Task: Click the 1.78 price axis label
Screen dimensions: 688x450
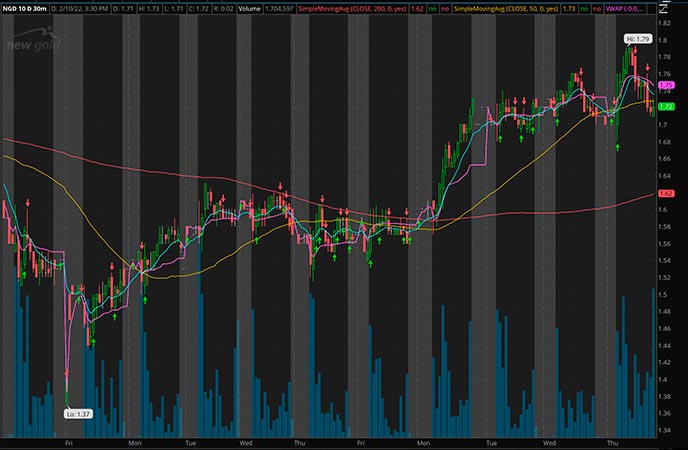Action: click(664, 57)
